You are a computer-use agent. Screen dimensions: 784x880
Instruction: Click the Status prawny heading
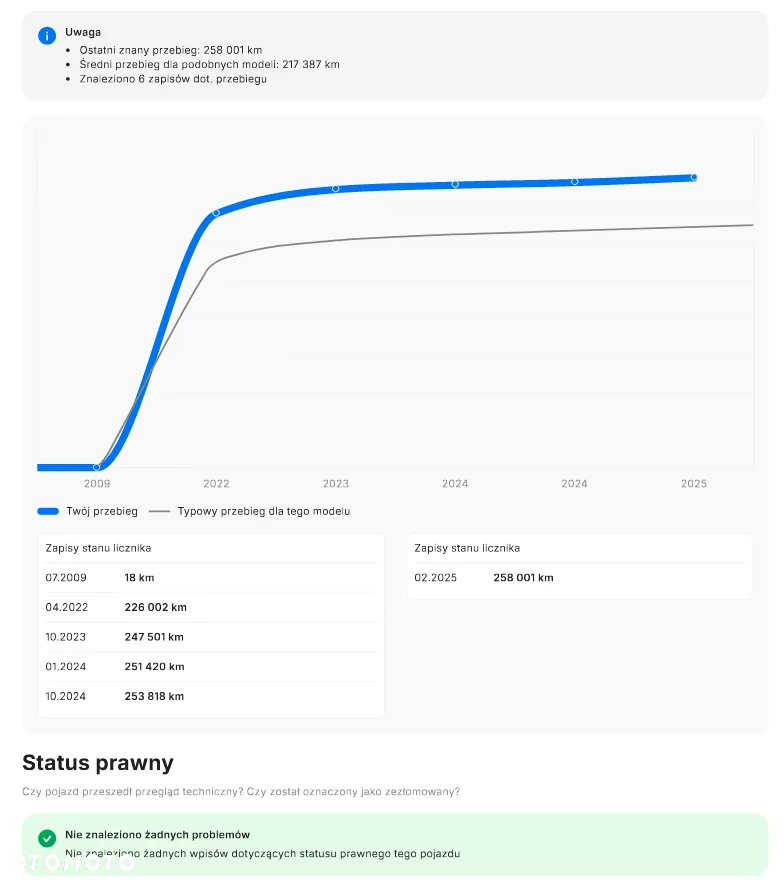98,763
